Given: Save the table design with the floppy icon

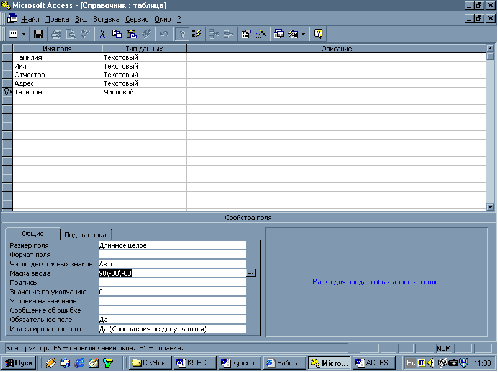Looking at the screenshot, I should pos(38,34).
